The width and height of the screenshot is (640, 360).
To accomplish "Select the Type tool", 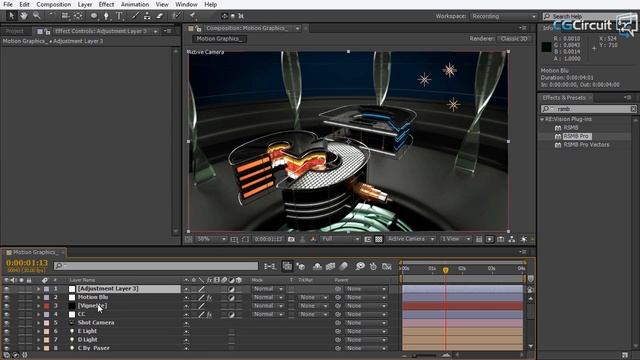I will [x=119, y=16].
